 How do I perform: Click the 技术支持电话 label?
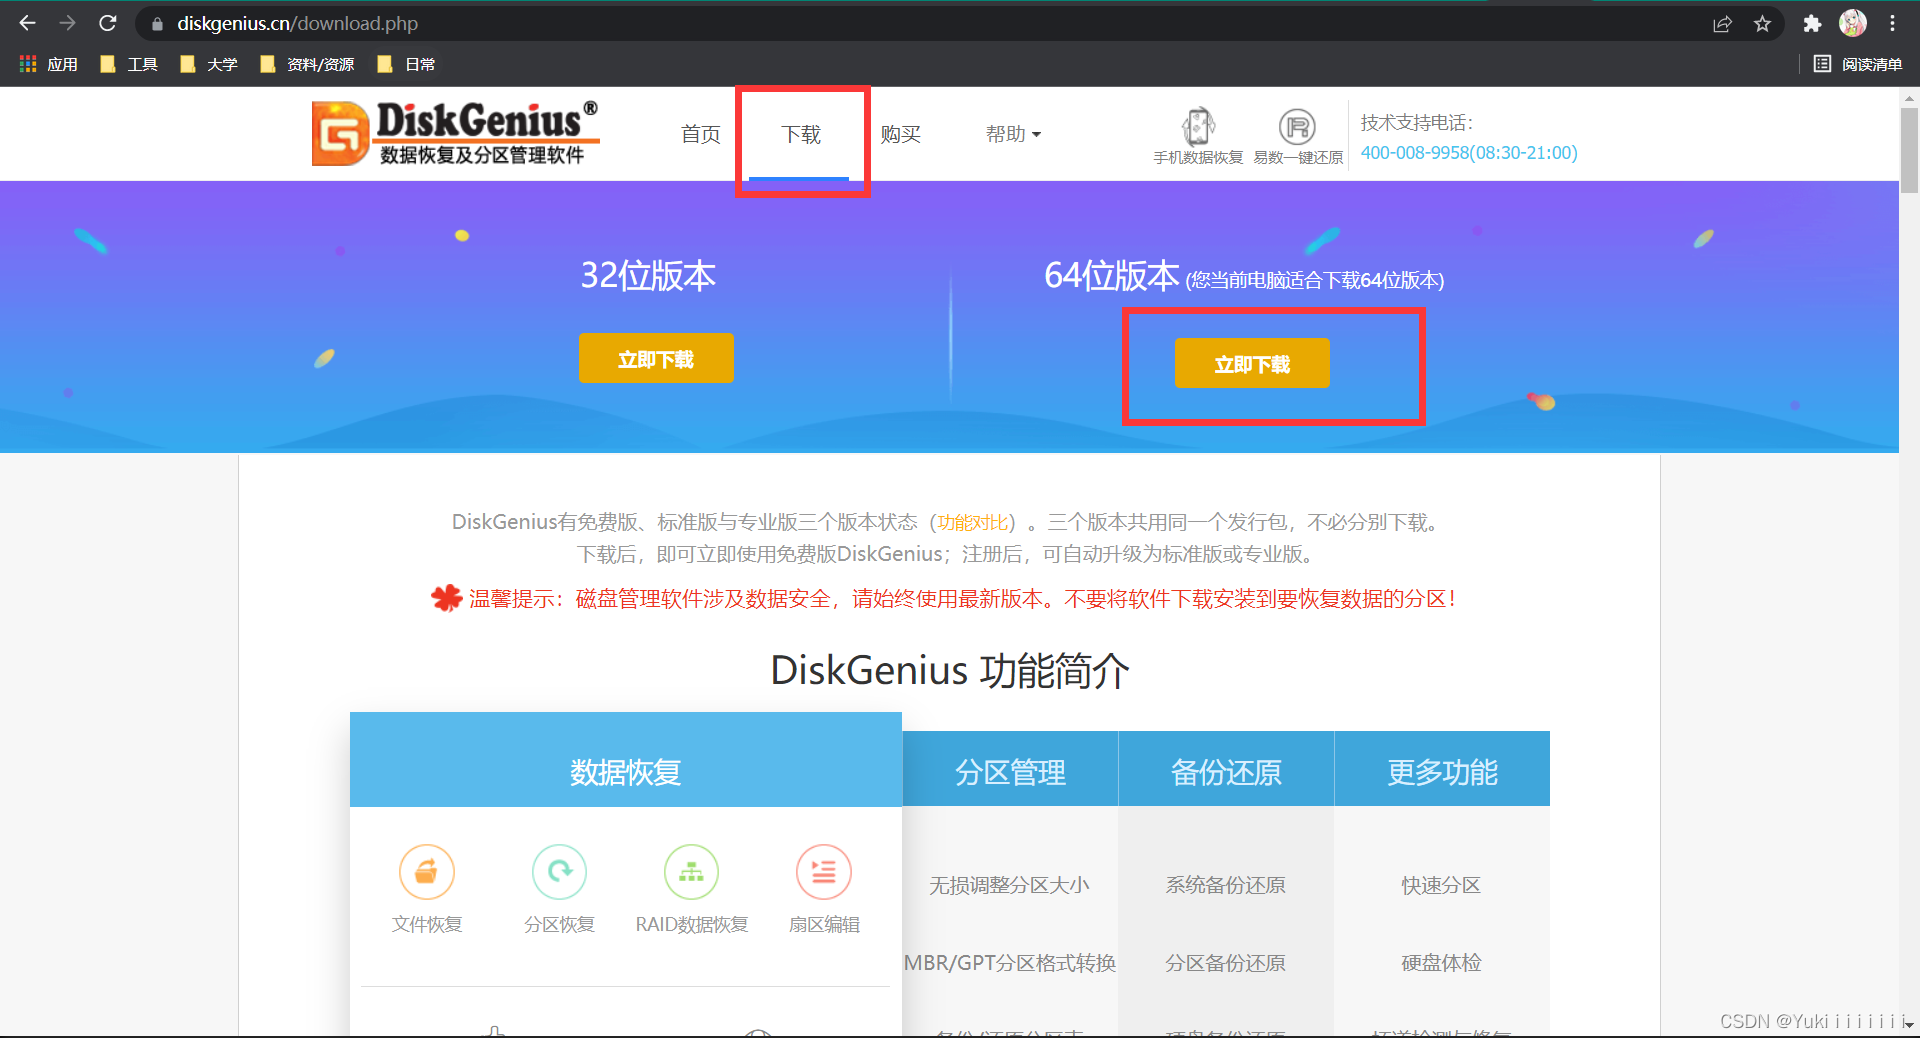pyautogui.click(x=1417, y=122)
